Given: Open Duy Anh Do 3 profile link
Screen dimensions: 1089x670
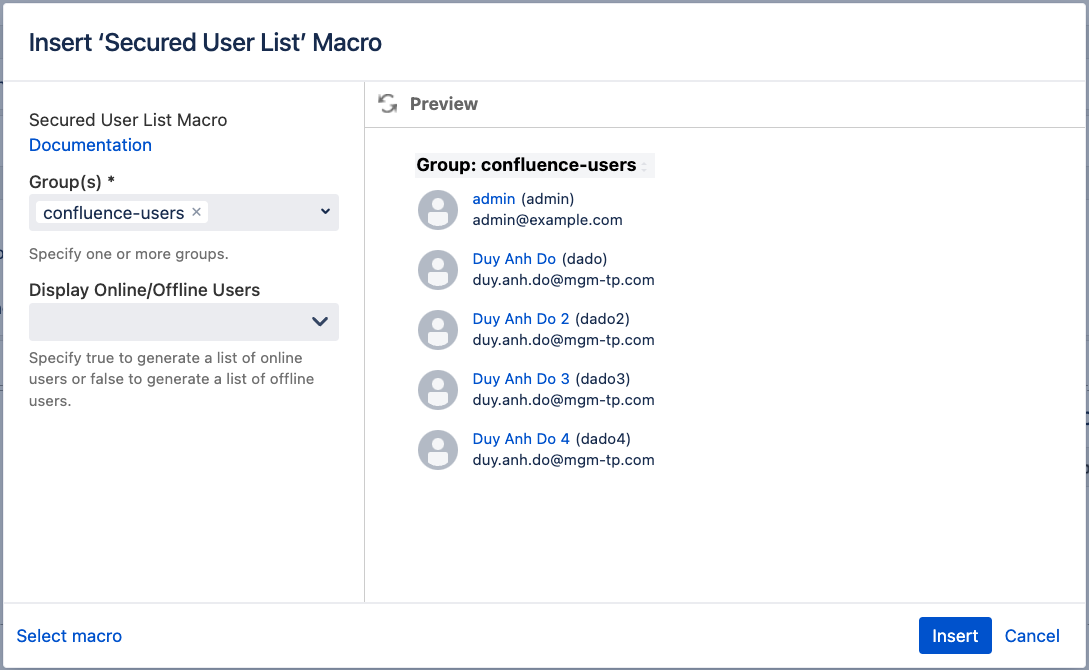Looking at the screenshot, I should [520, 379].
